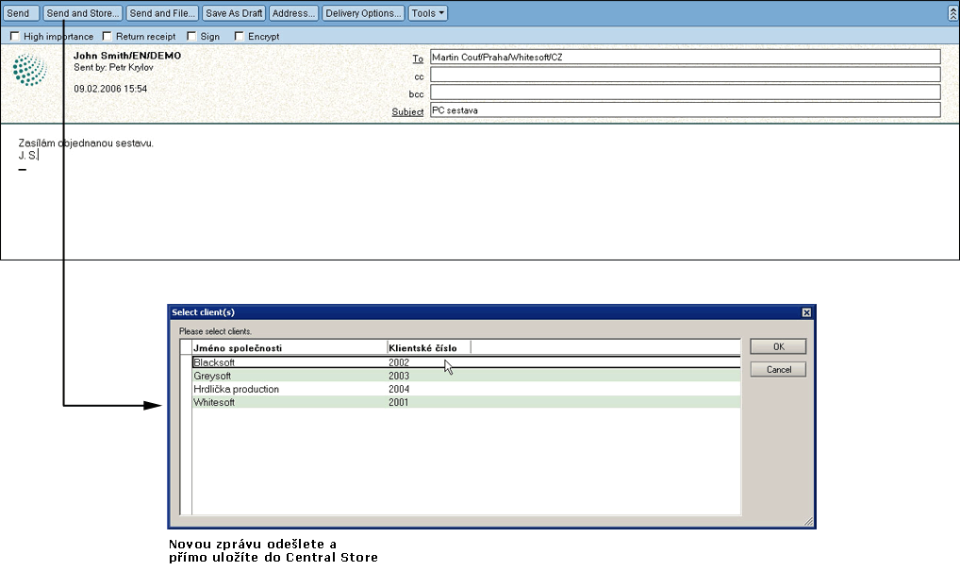Screen dimensions: 960x571
Task: Click into the bcc field
Action: point(684,93)
